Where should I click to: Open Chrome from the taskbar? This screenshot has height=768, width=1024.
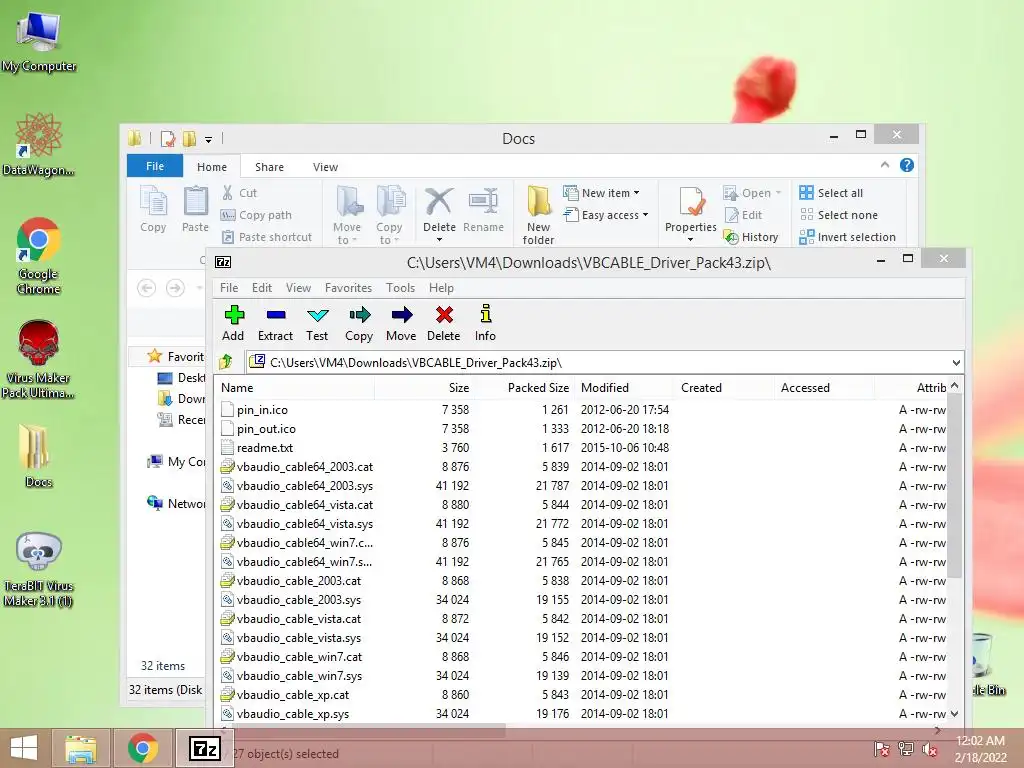click(143, 748)
